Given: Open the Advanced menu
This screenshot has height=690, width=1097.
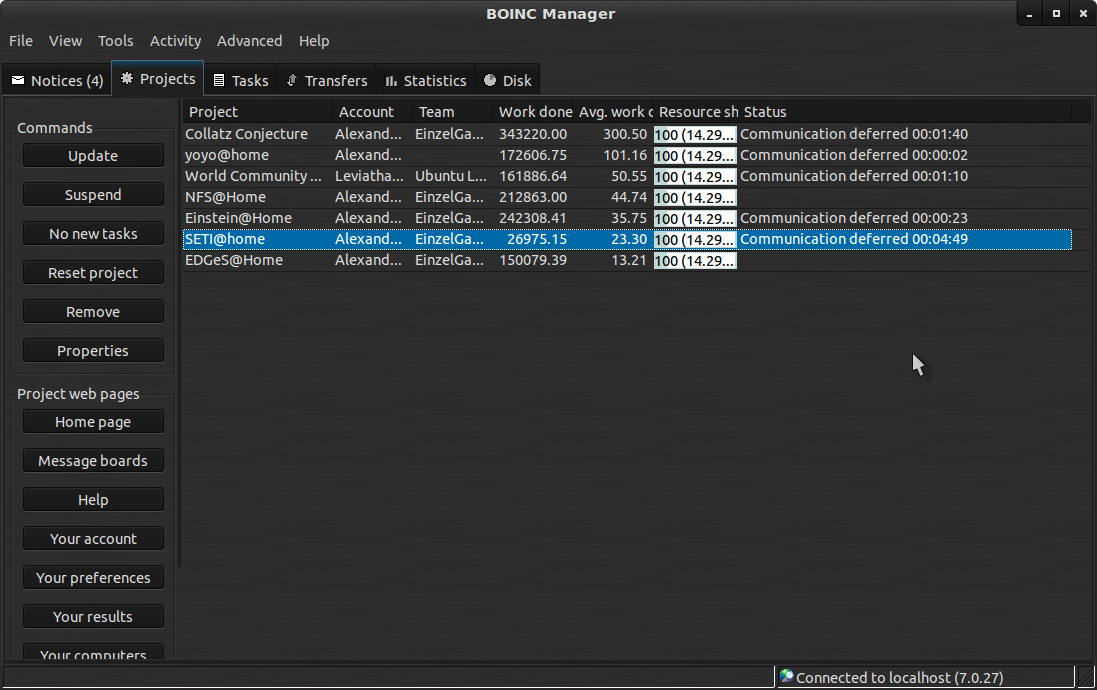Looking at the screenshot, I should coord(249,41).
